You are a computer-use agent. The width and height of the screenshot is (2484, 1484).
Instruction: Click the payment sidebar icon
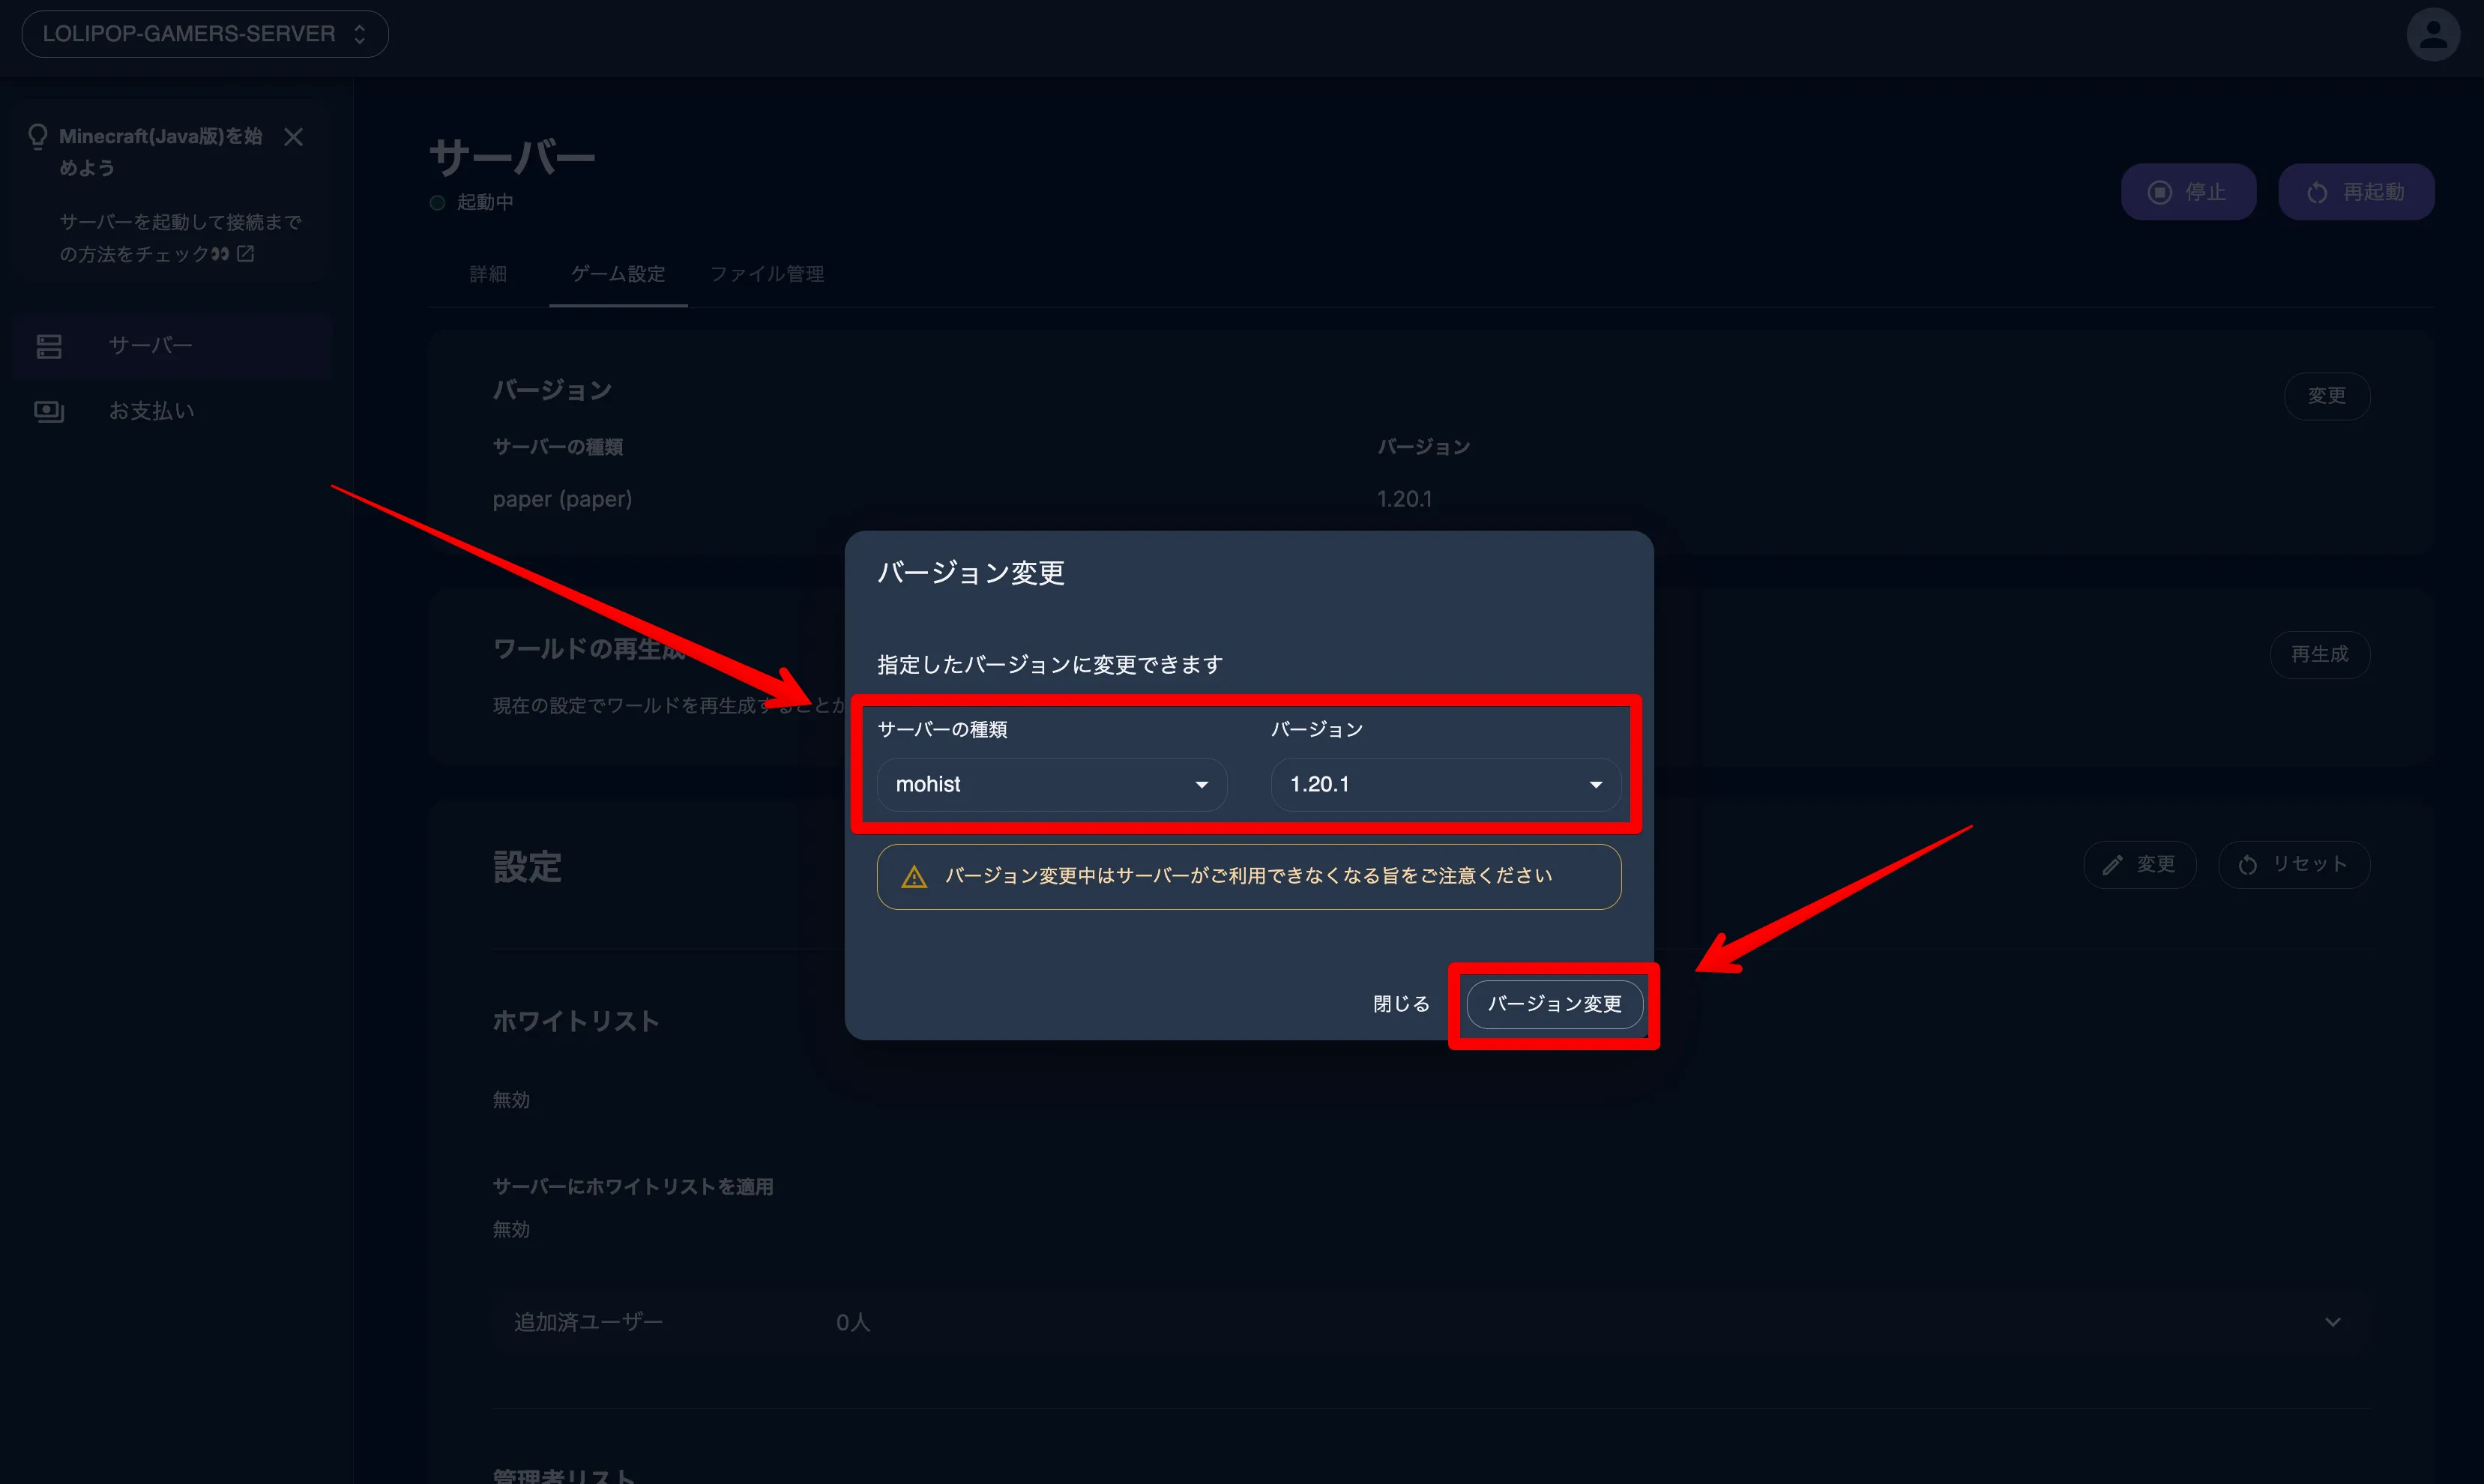[49, 411]
